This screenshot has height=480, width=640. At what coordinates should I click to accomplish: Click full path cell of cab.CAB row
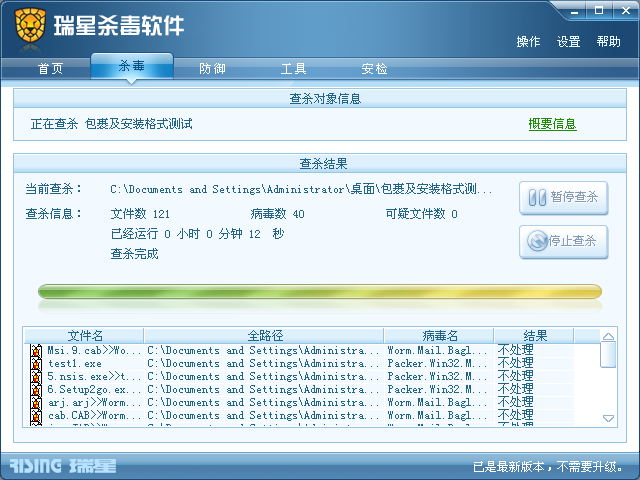263,416
